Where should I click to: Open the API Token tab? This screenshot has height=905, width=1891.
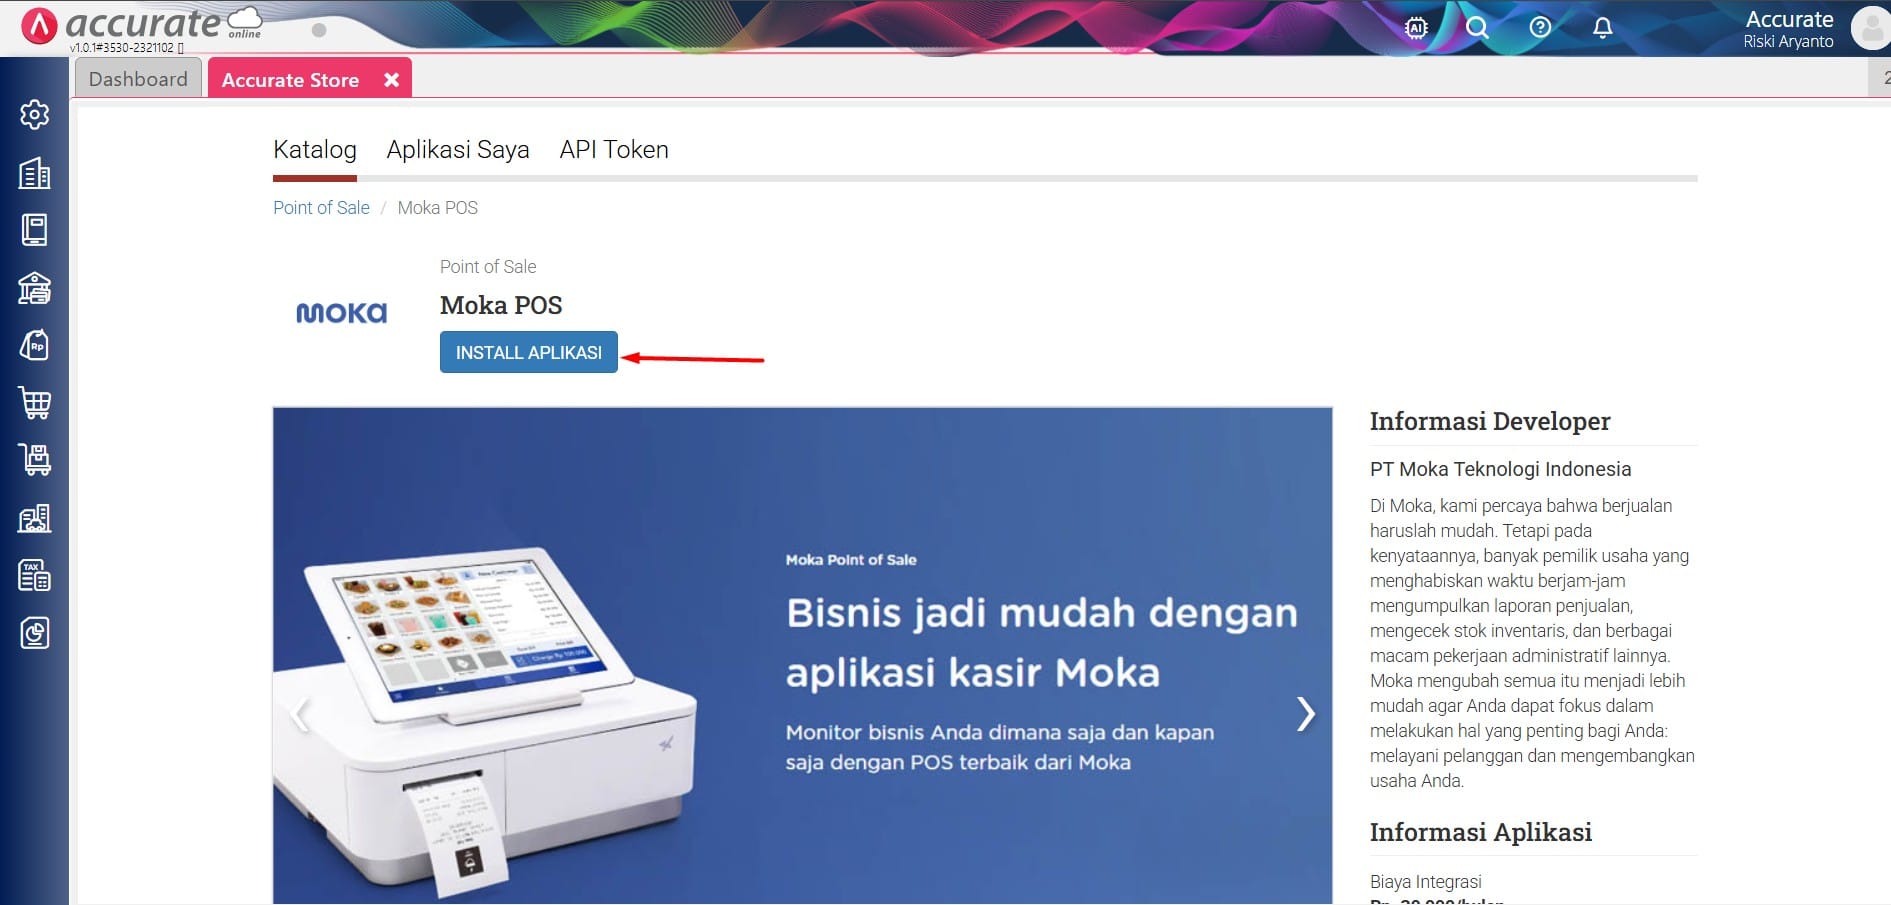(614, 150)
